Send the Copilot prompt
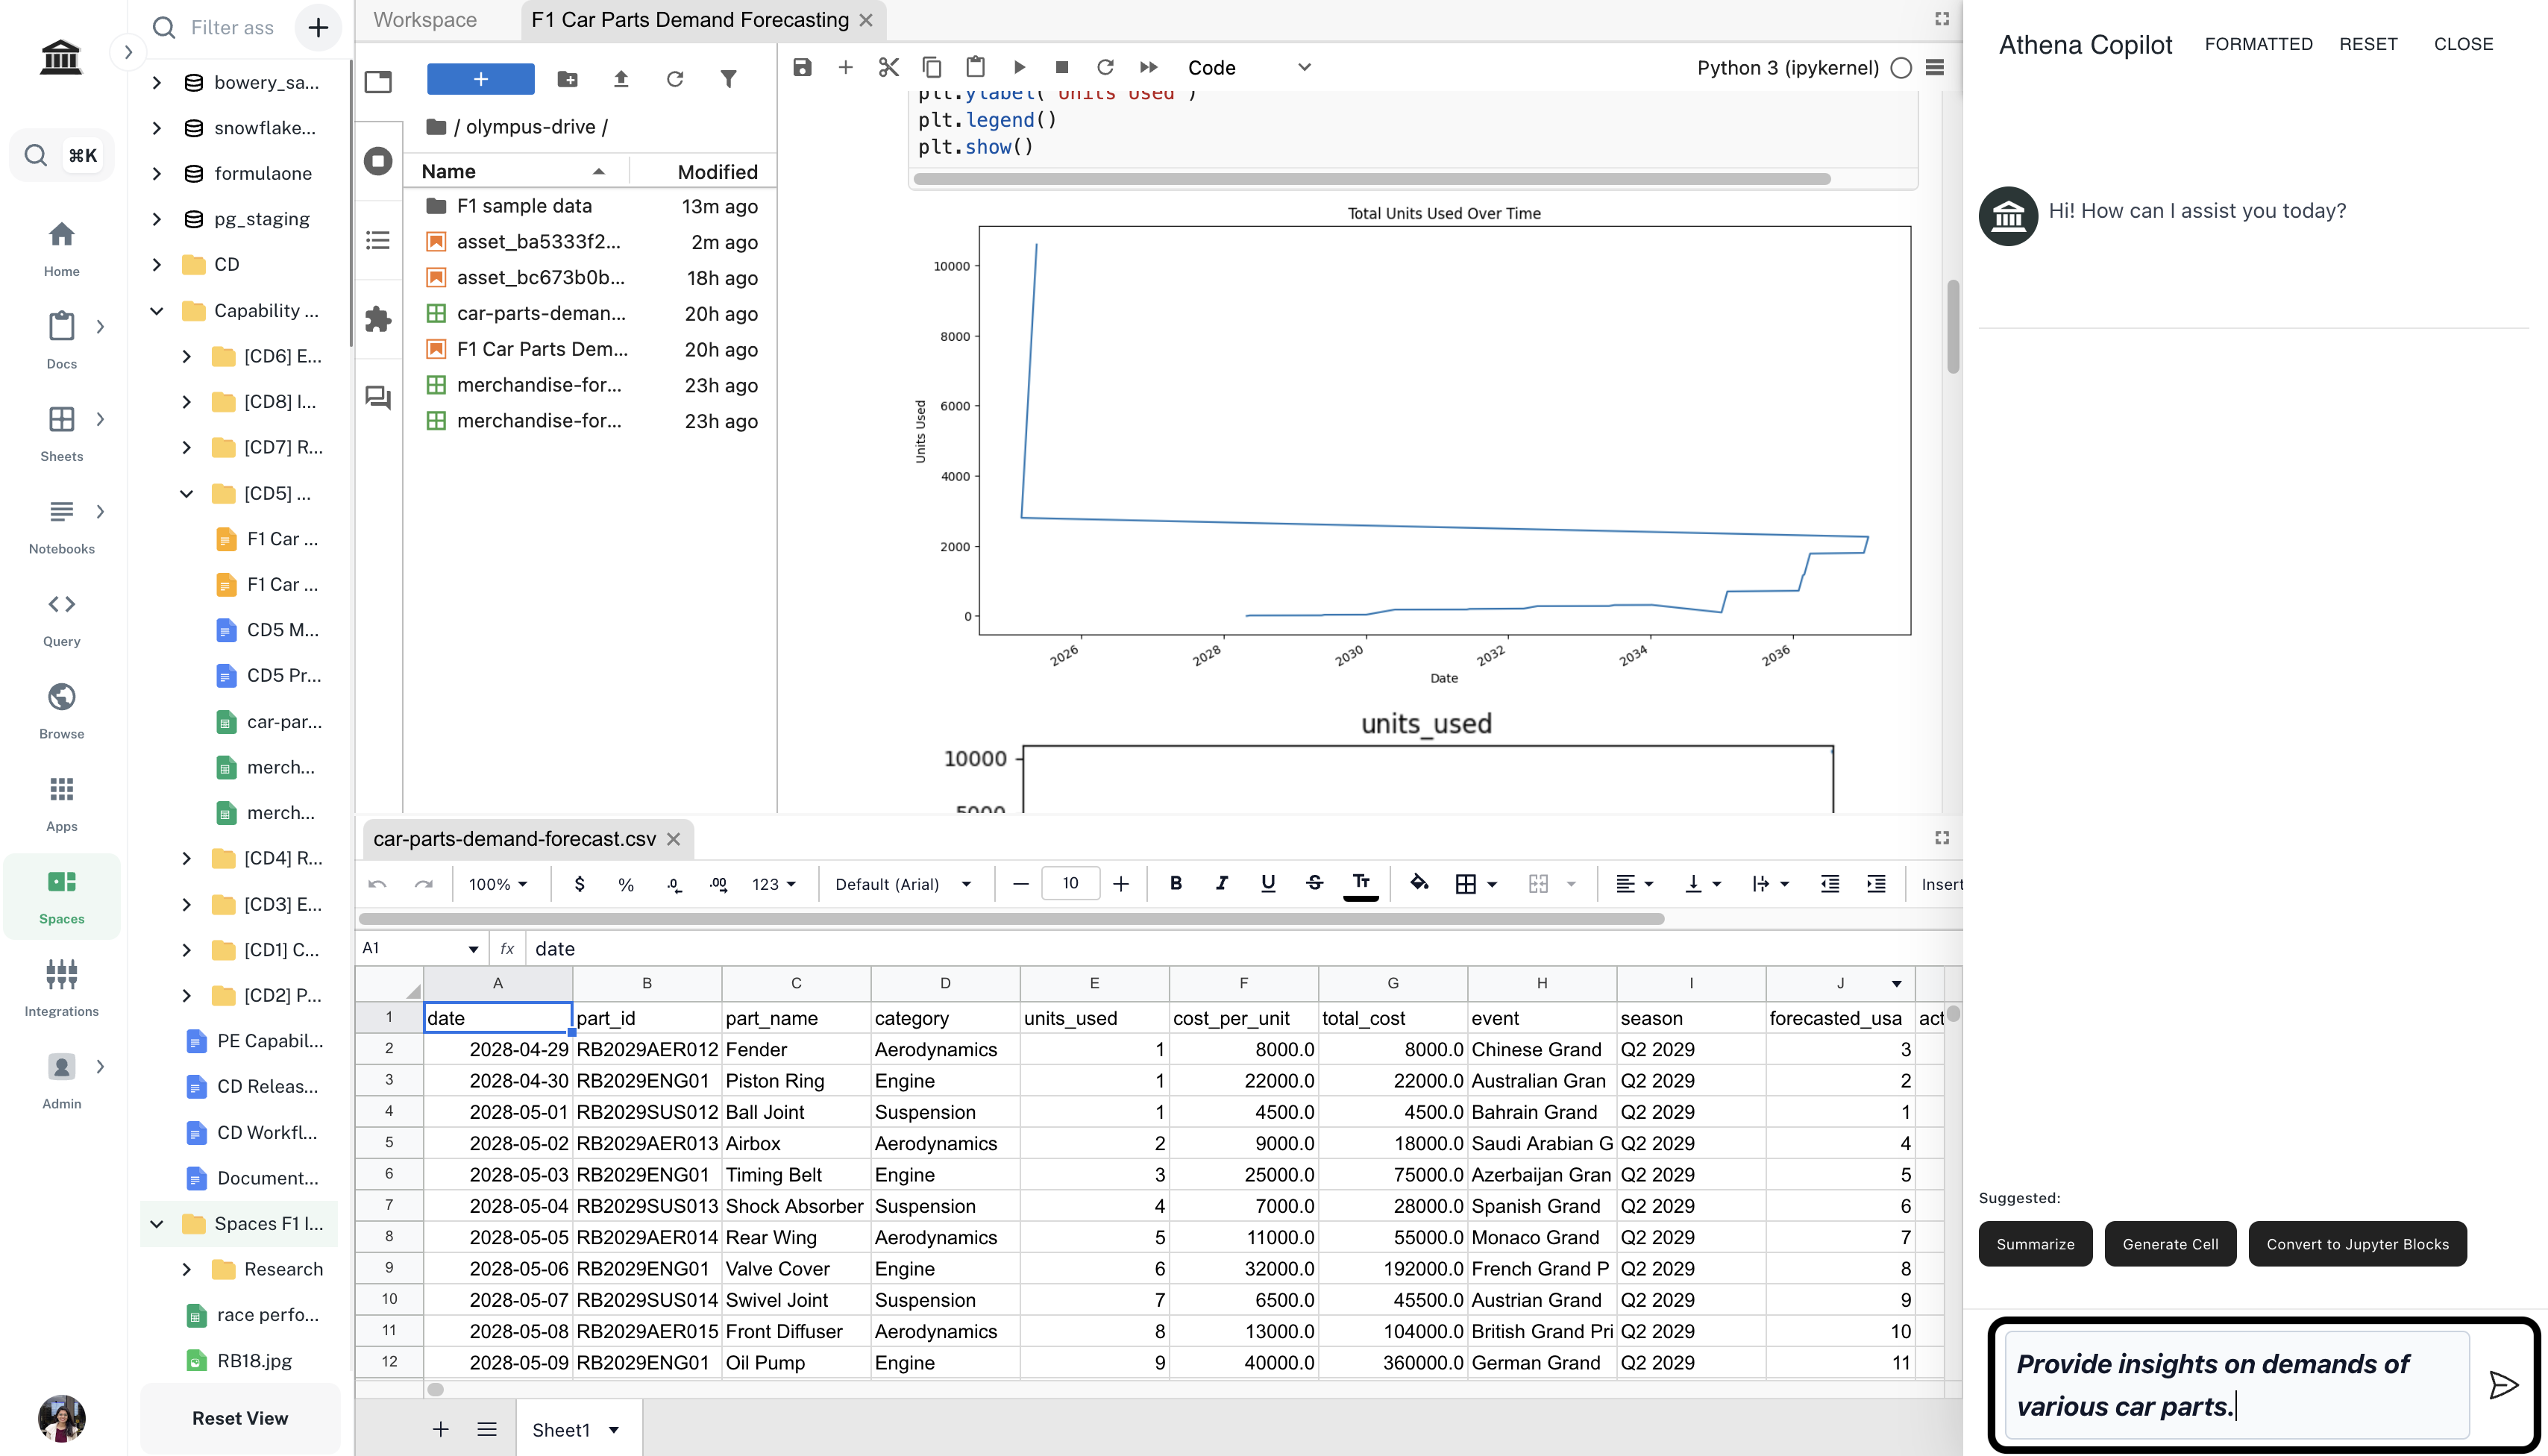 point(2504,1385)
